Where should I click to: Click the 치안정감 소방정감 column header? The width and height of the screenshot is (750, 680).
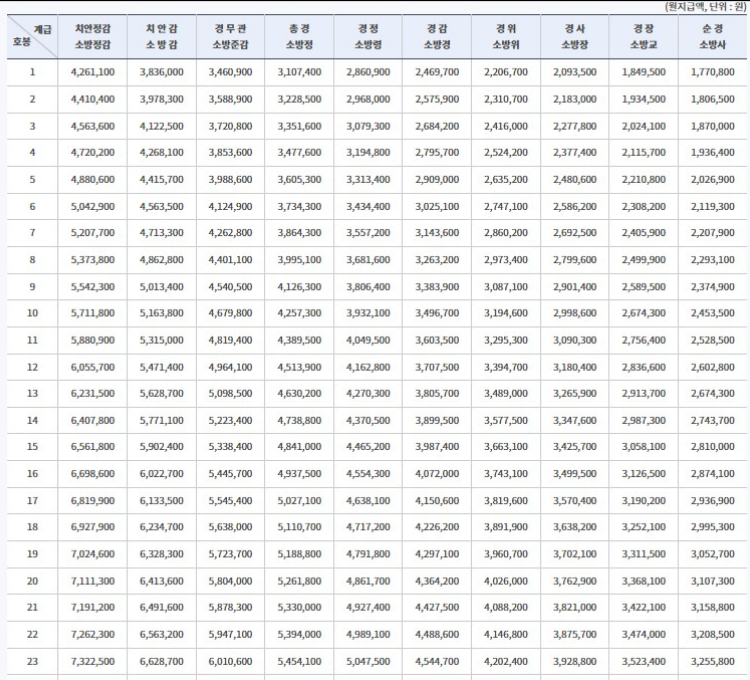click(92, 36)
